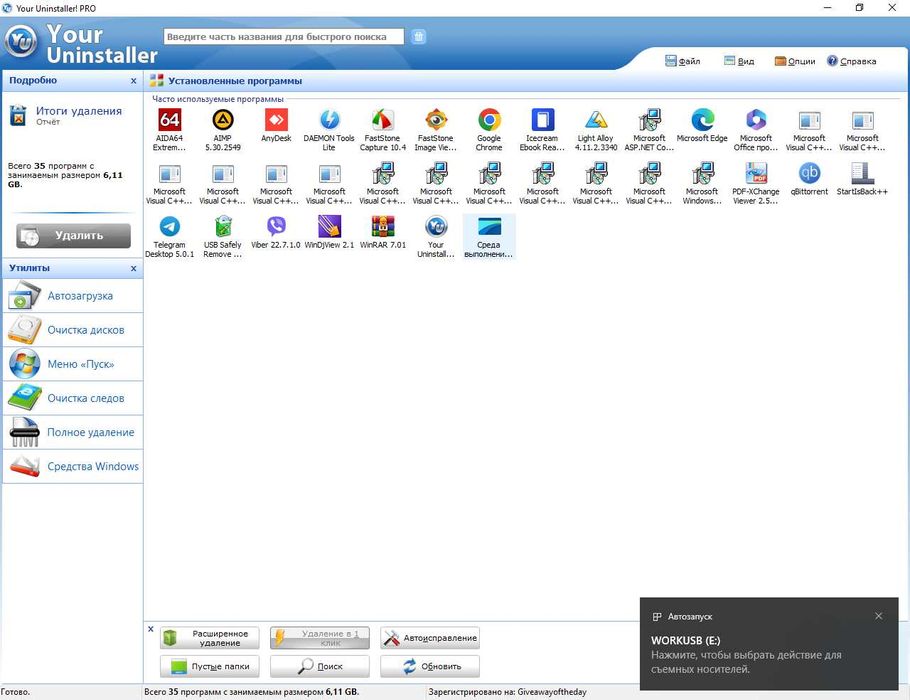Open the Итоги удаления report
This screenshot has width=910, height=700.
pos(78,111)
